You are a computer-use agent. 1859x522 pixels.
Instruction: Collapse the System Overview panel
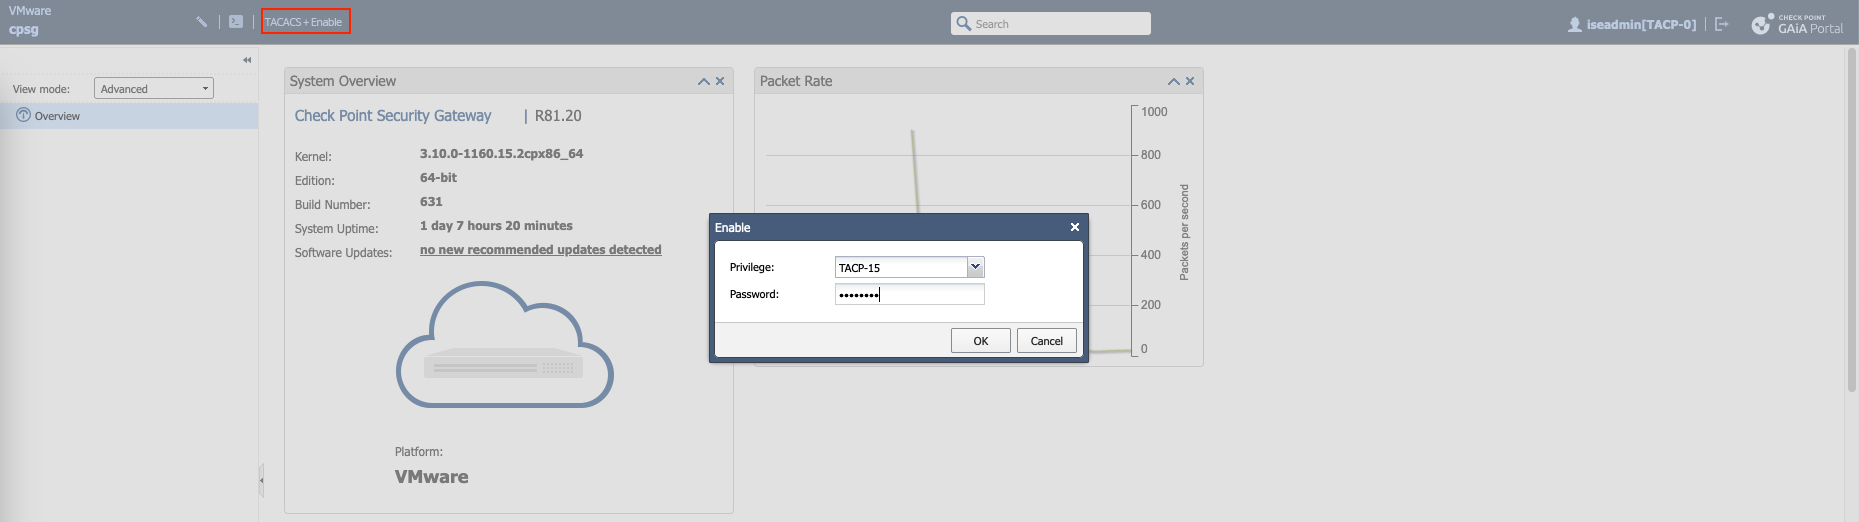[x=704, y=81]
